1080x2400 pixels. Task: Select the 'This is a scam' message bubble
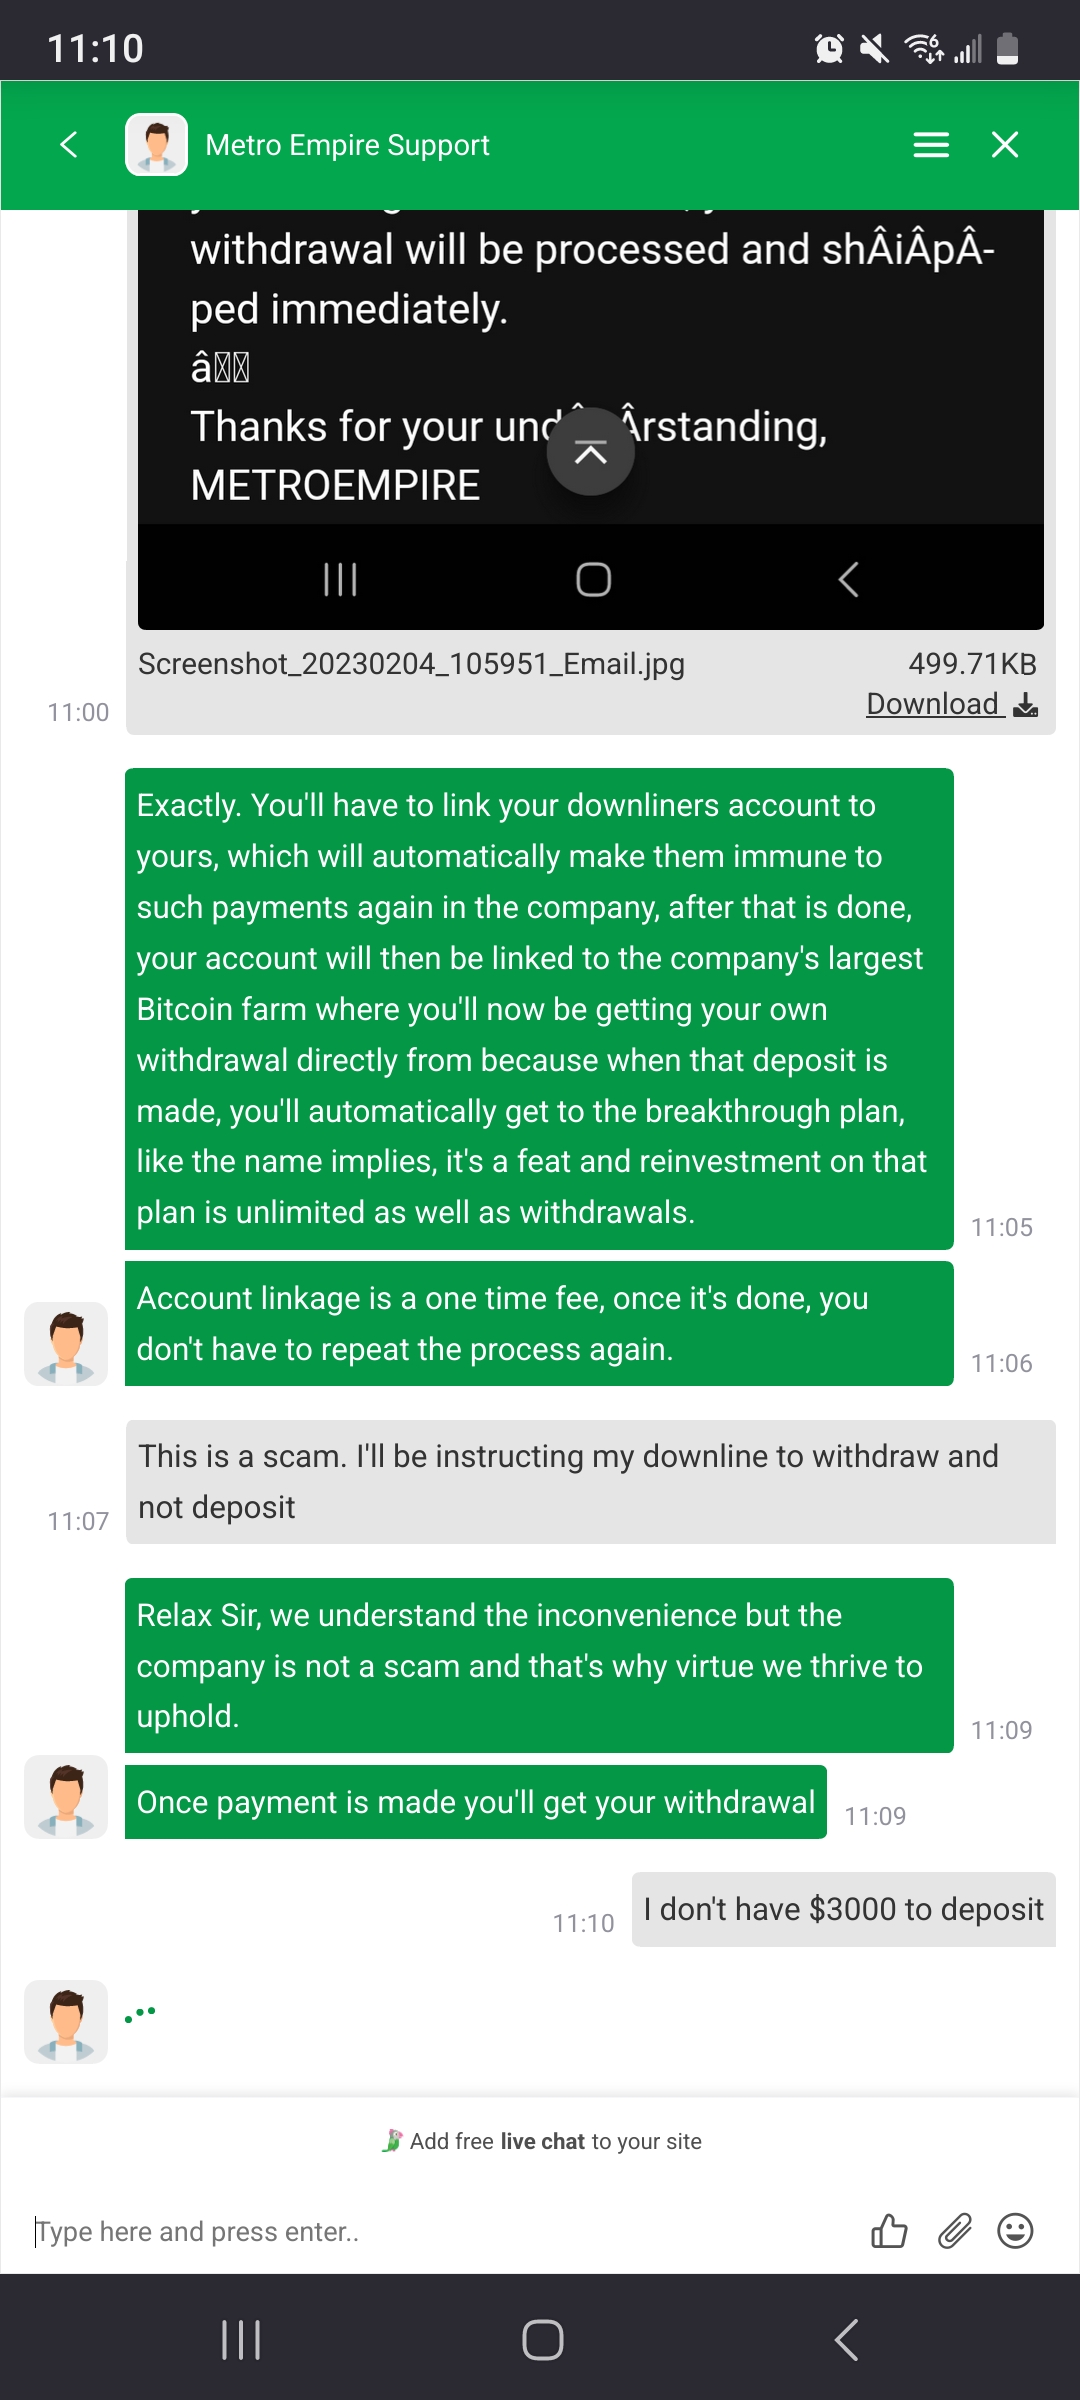(591, 1482)
